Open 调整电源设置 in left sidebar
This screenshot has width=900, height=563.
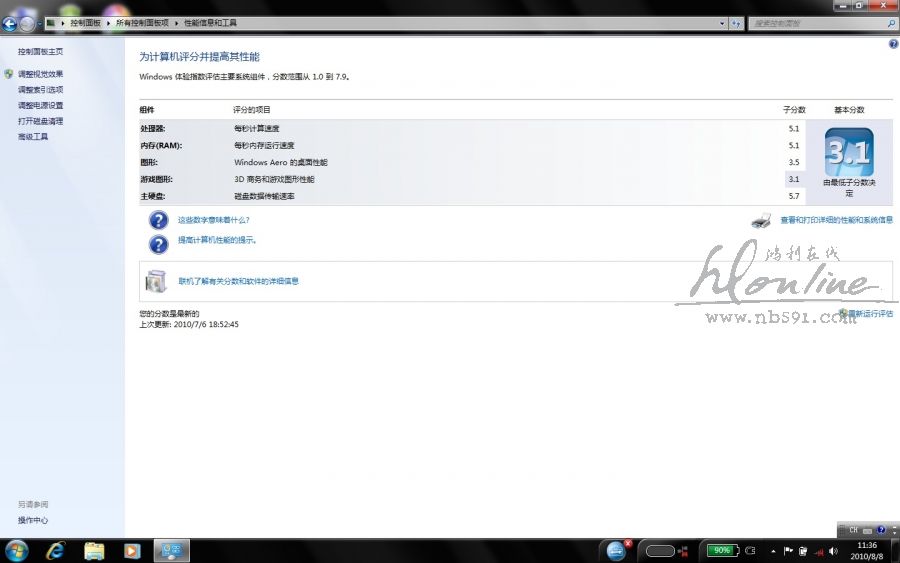coord(40,105)
